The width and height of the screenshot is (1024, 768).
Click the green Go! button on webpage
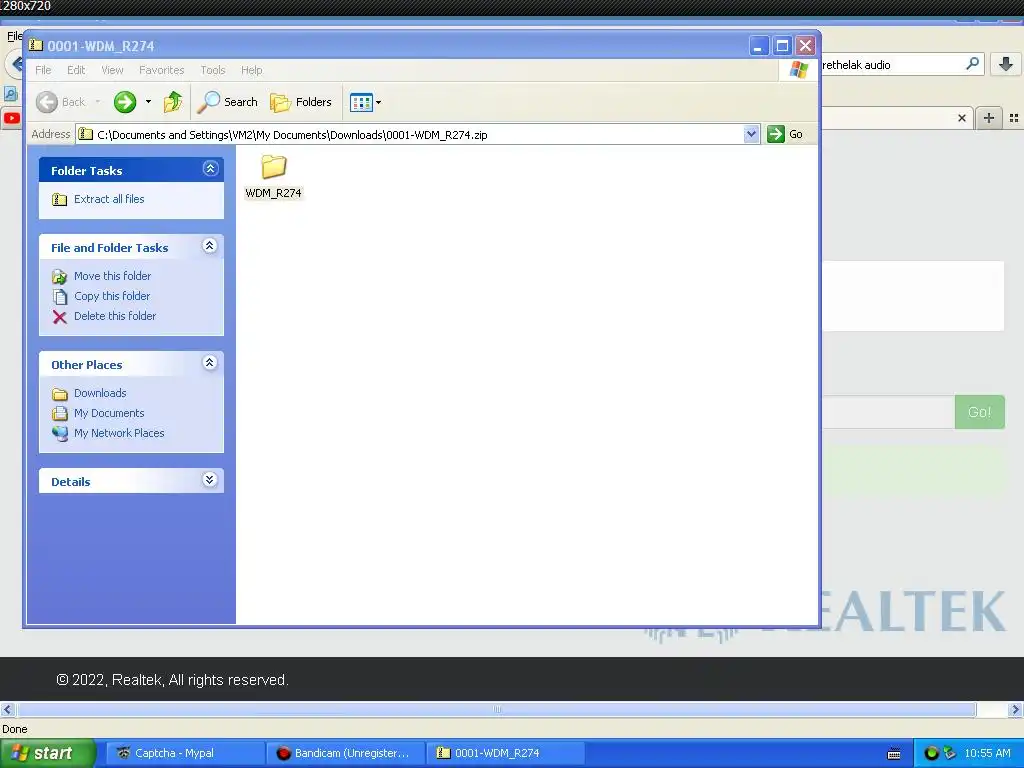[979, 412]
